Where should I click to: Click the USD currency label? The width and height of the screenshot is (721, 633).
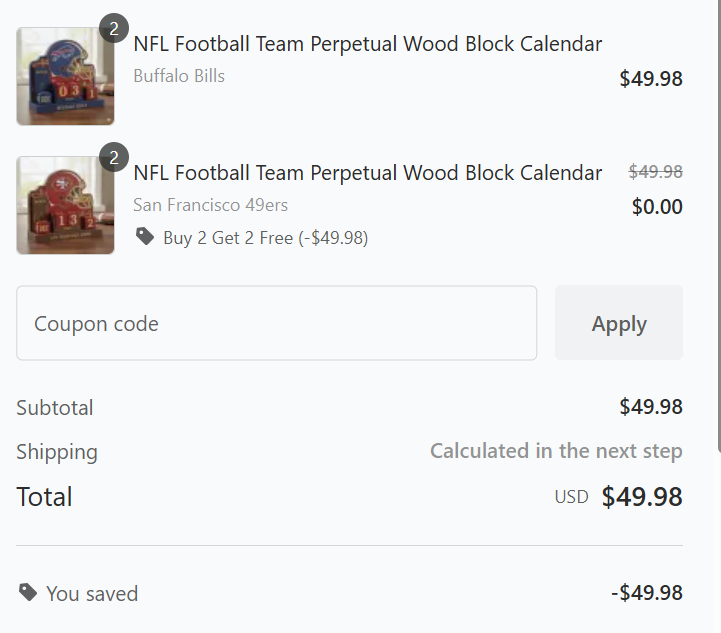tap(571, 497)
